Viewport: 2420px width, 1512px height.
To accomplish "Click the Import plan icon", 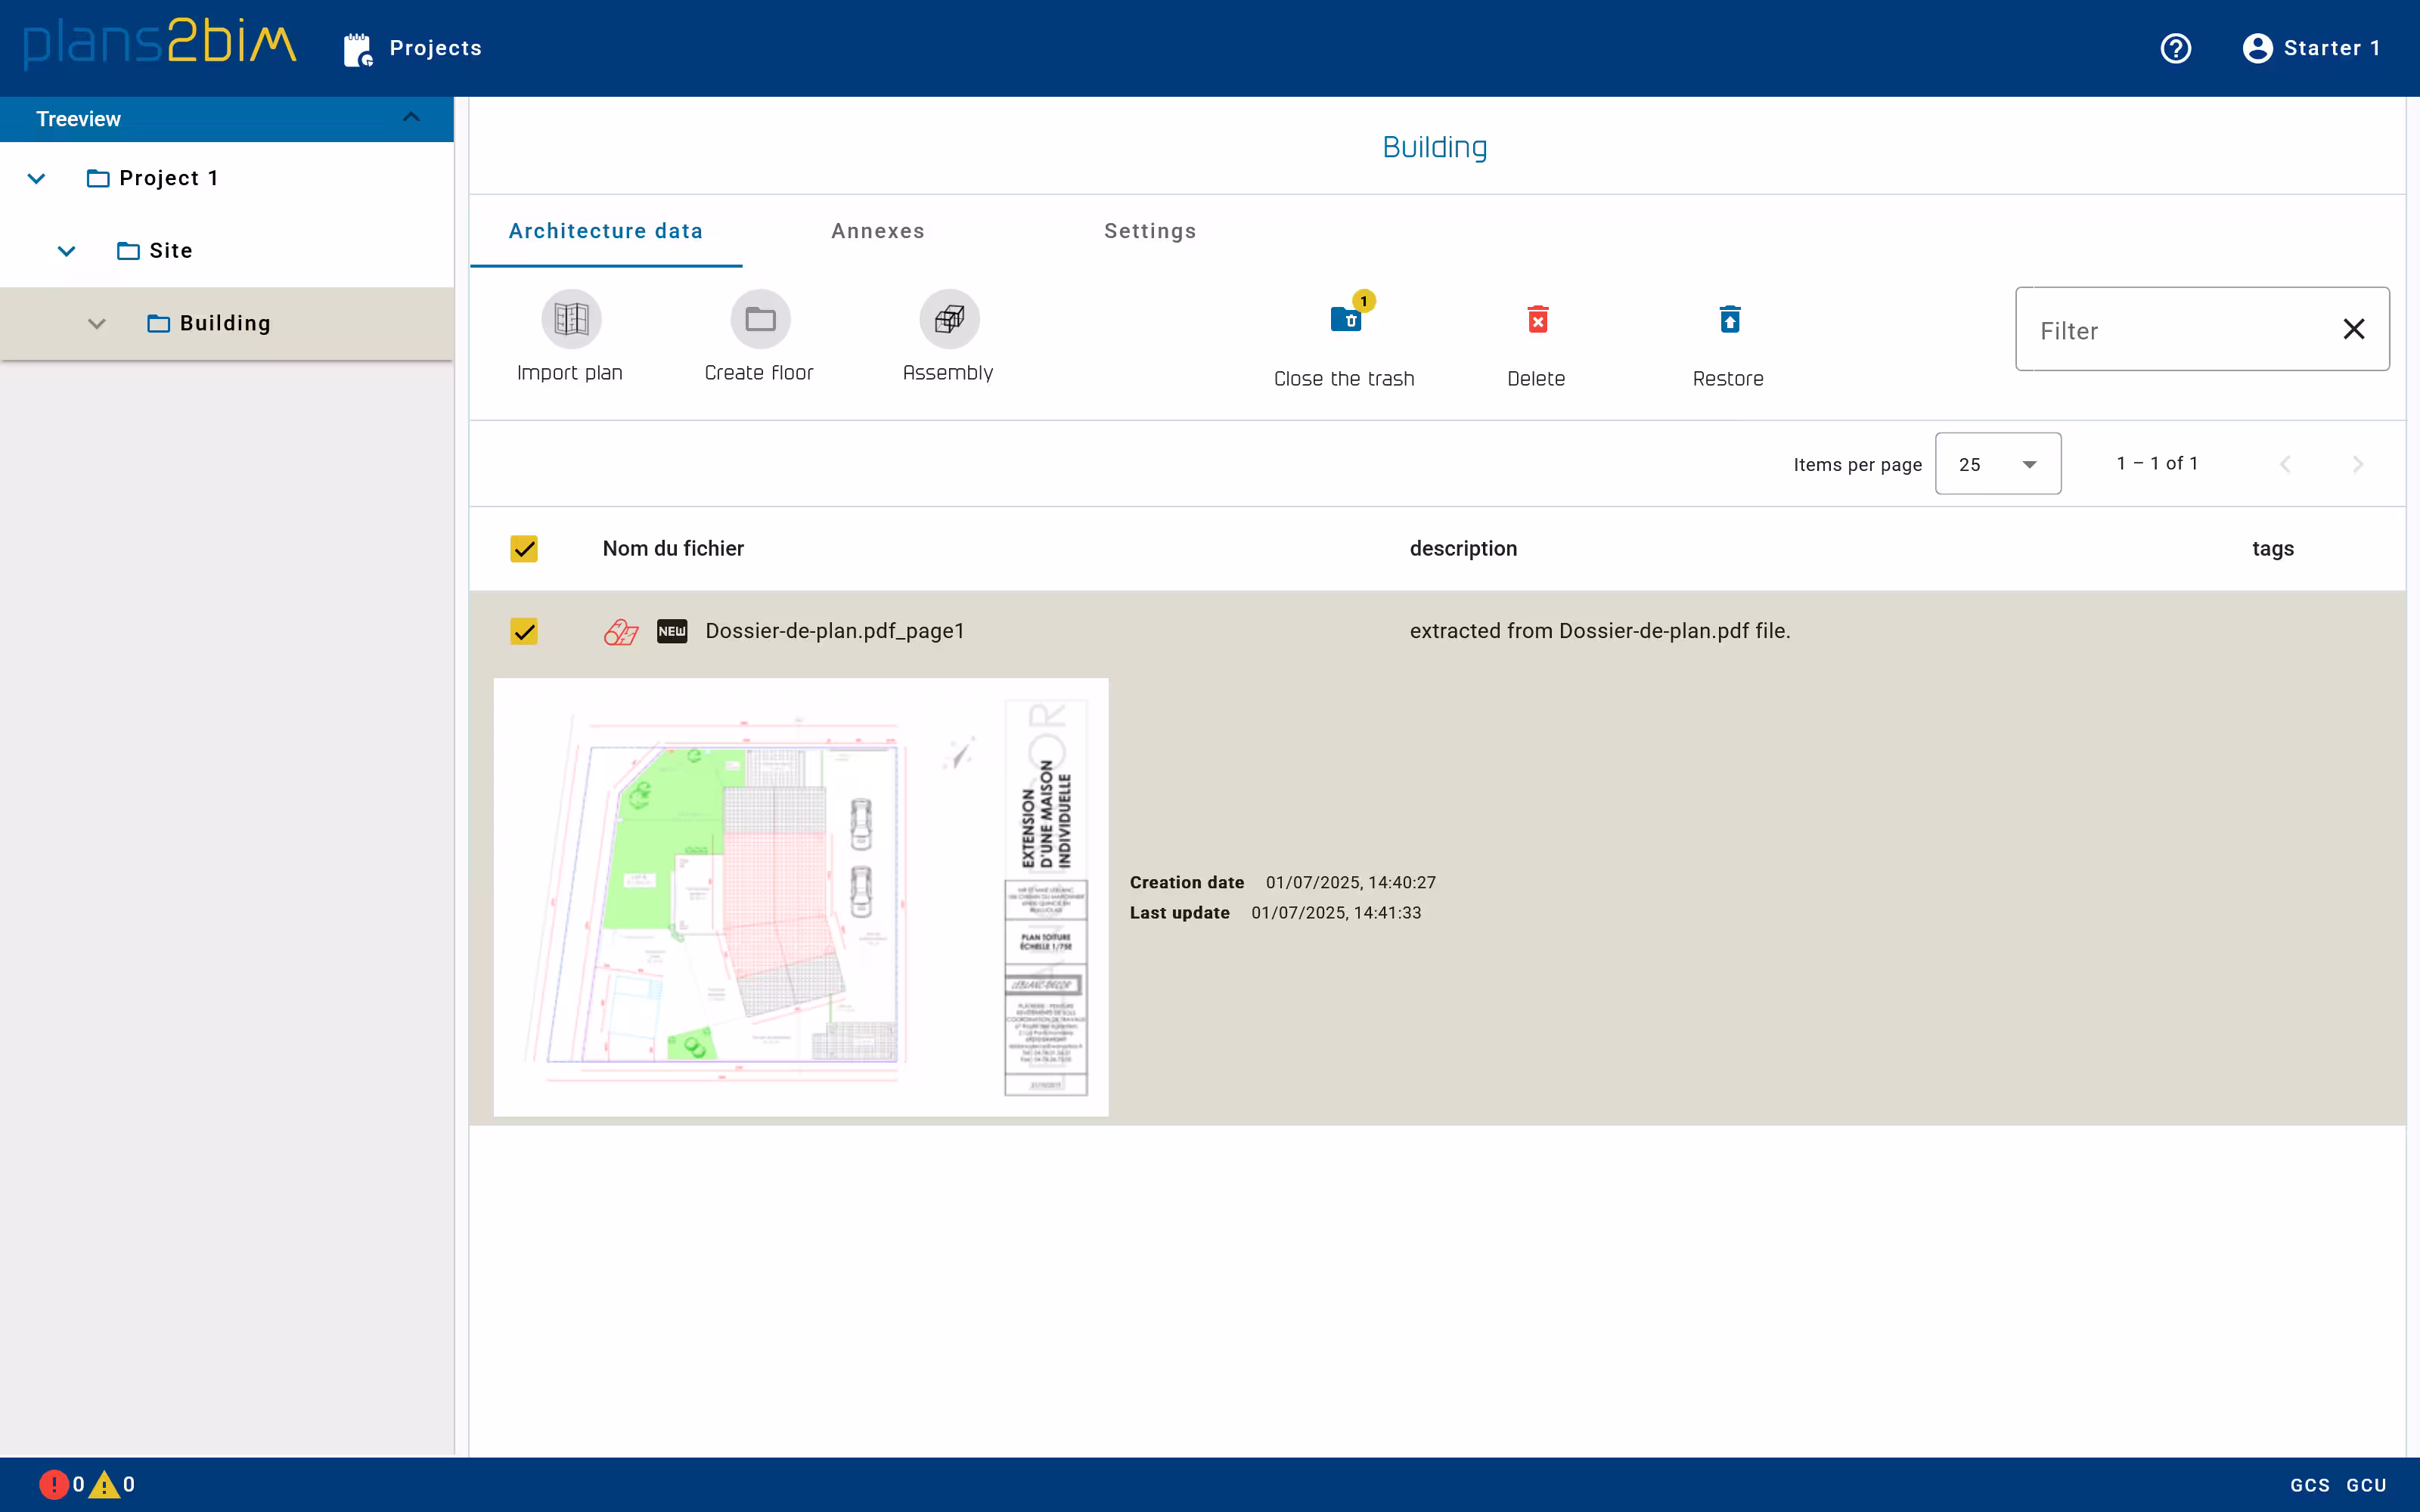I will coord(570,319).
